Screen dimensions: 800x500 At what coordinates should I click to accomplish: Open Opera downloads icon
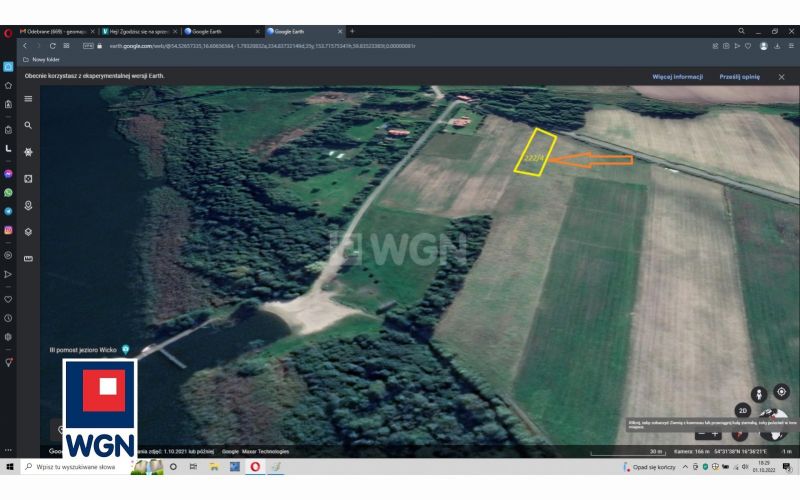[777, 46]
